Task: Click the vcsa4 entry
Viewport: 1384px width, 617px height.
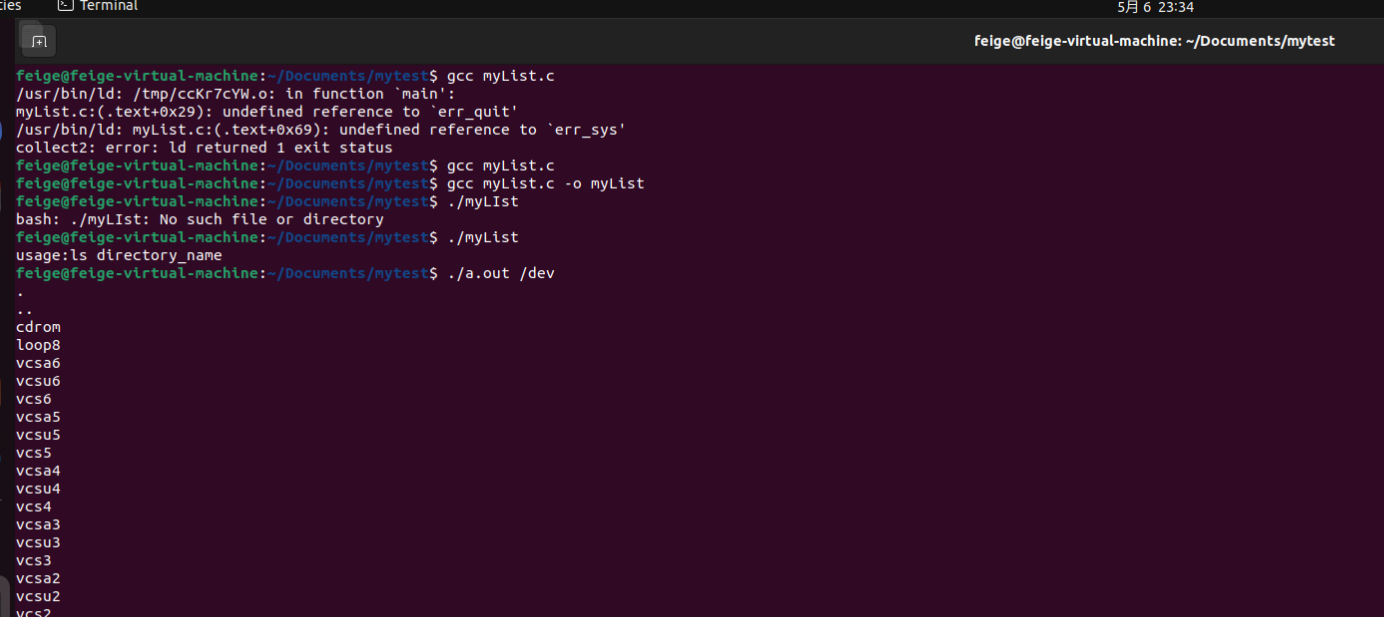Action: coord(38,472)
